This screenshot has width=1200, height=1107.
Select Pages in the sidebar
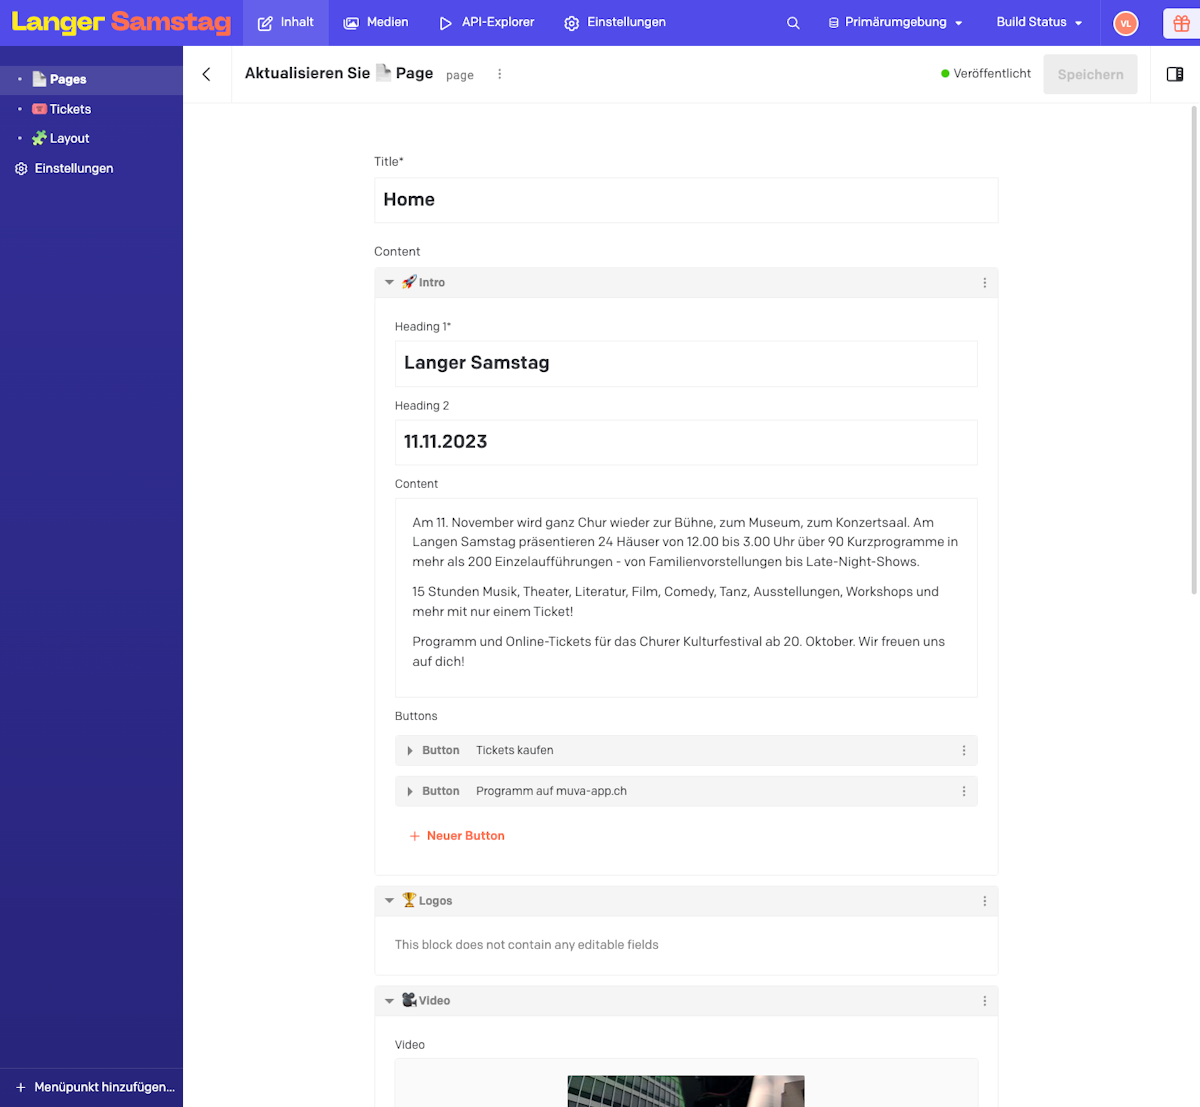[x=91, y=79]
